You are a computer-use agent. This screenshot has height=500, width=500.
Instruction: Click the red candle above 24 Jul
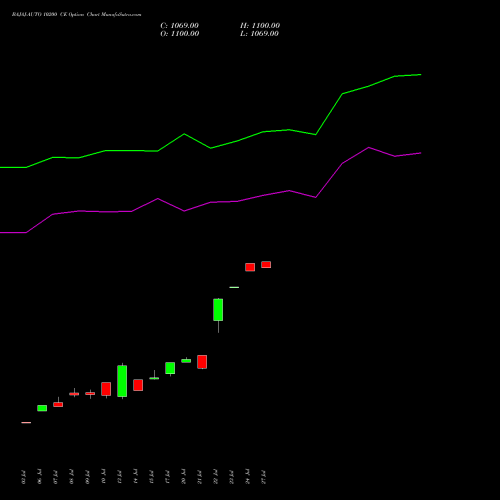(x=250, y=267)
